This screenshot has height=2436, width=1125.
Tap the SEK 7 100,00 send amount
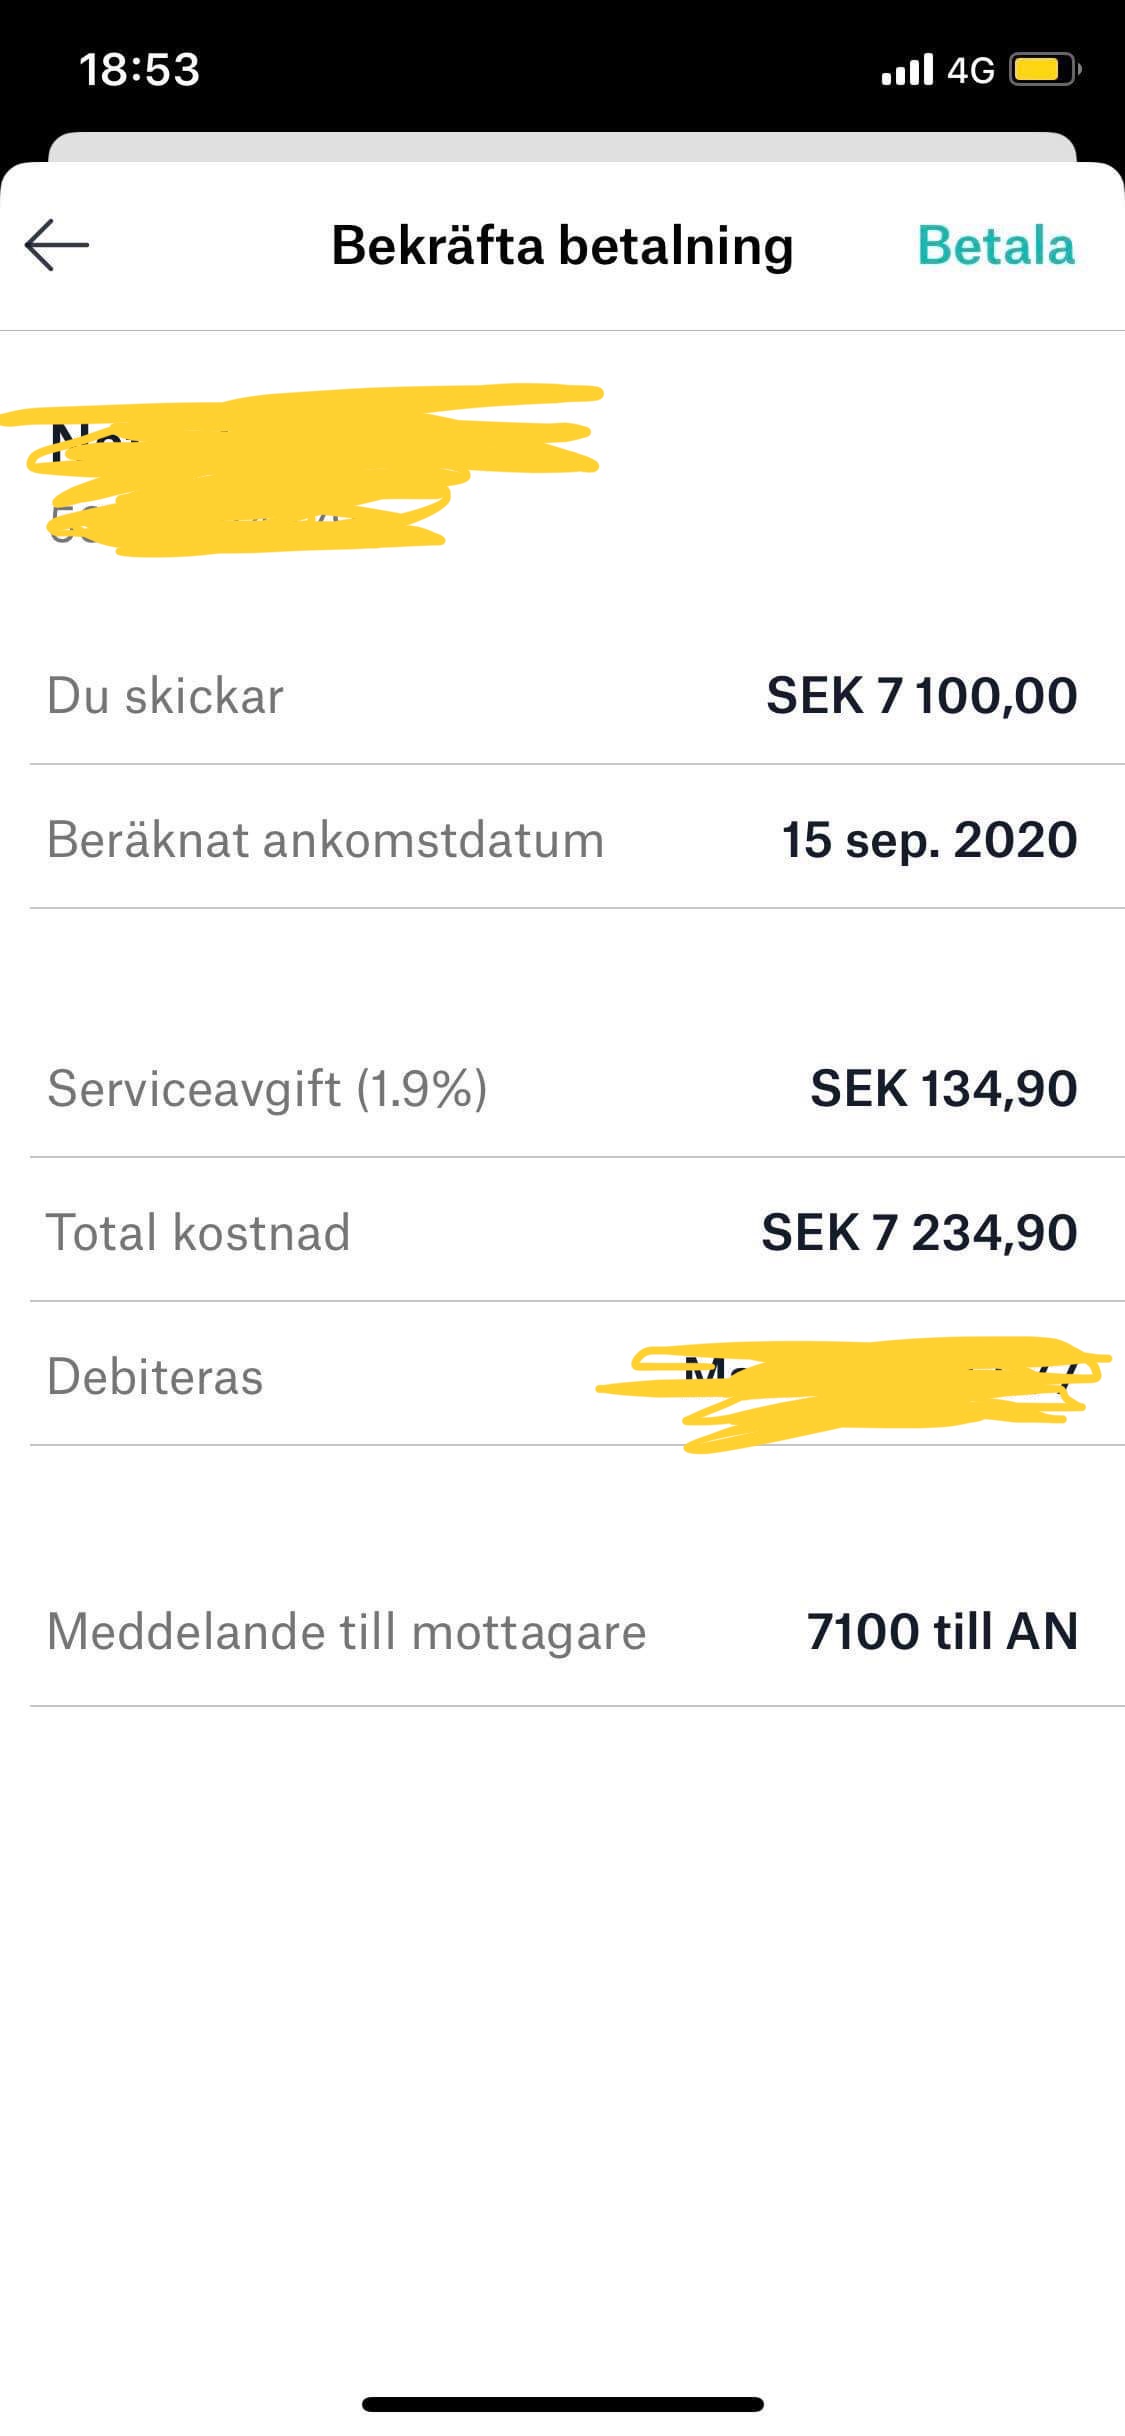pyautogui.click(x=921, y=696)
